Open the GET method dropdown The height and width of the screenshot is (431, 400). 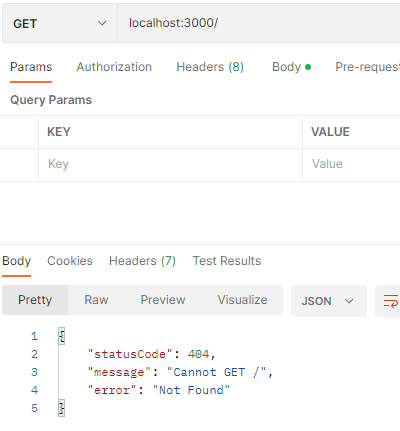tap(60, 23)
